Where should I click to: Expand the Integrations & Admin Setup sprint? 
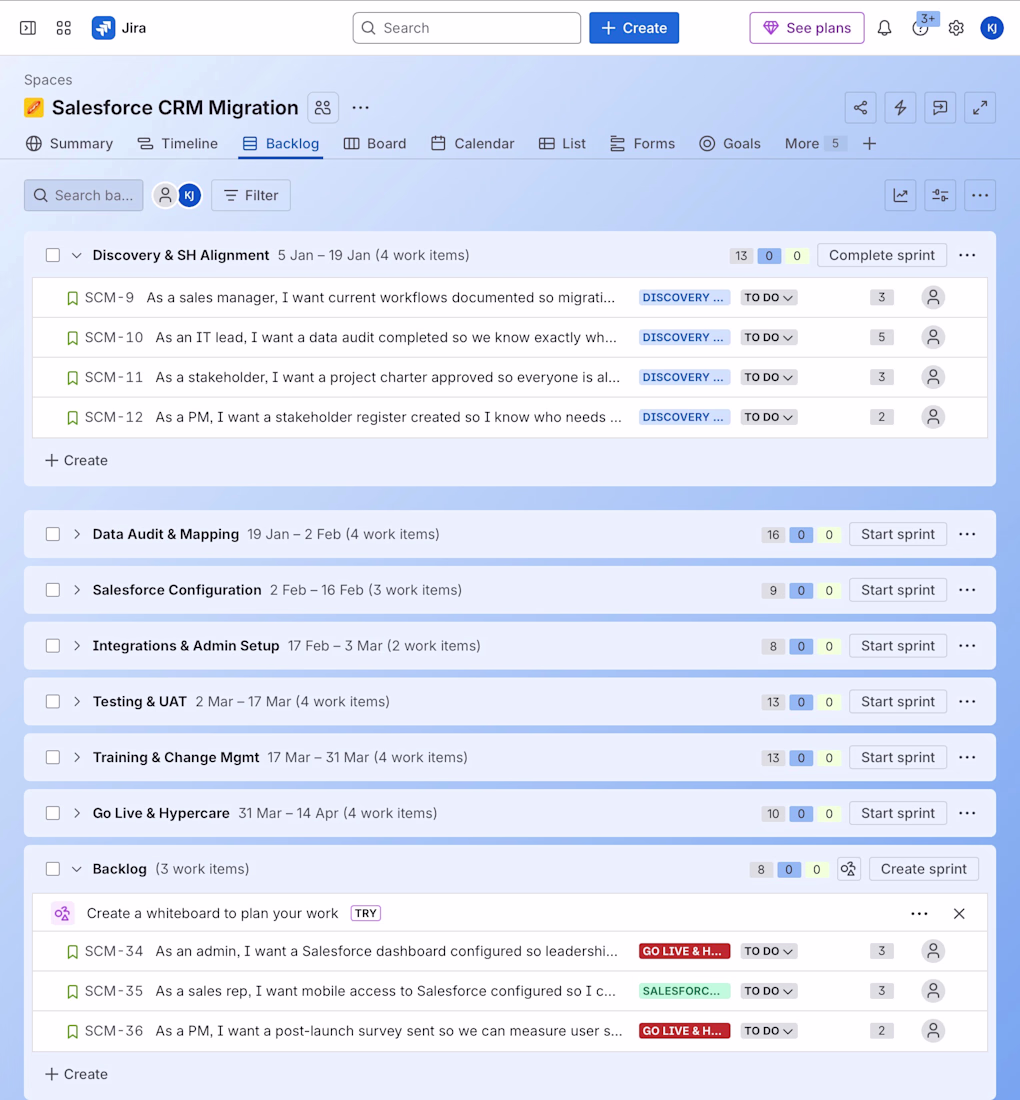[76, 645]
